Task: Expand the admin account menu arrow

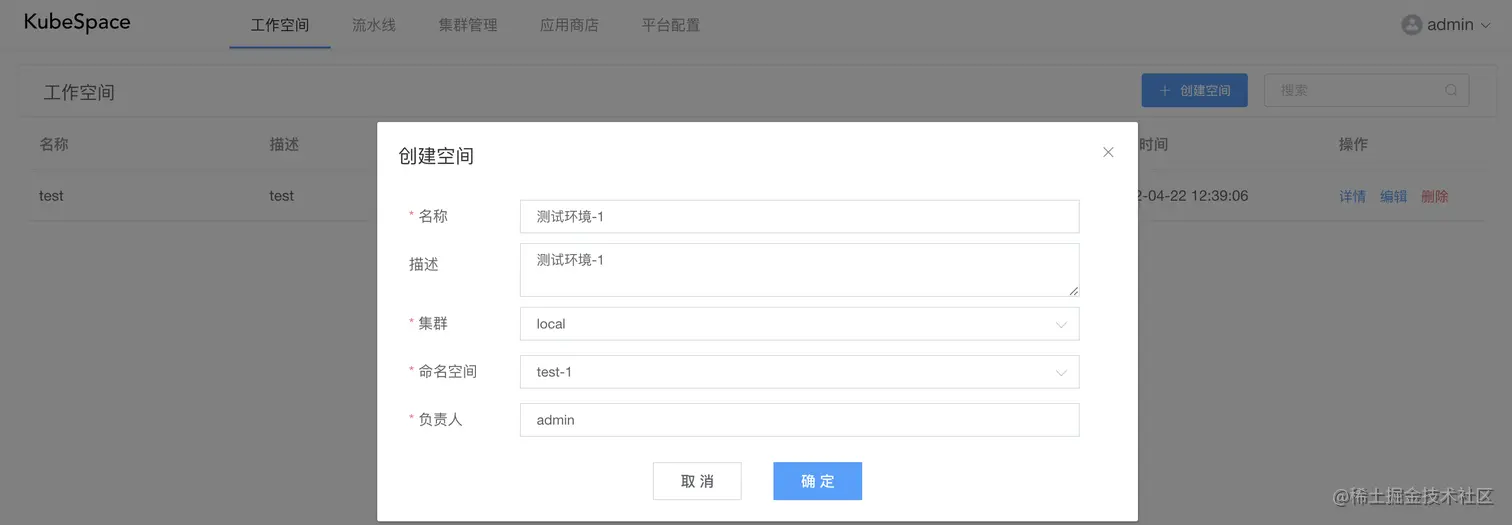Action: pyautogui.click(x=1485, y=26)
